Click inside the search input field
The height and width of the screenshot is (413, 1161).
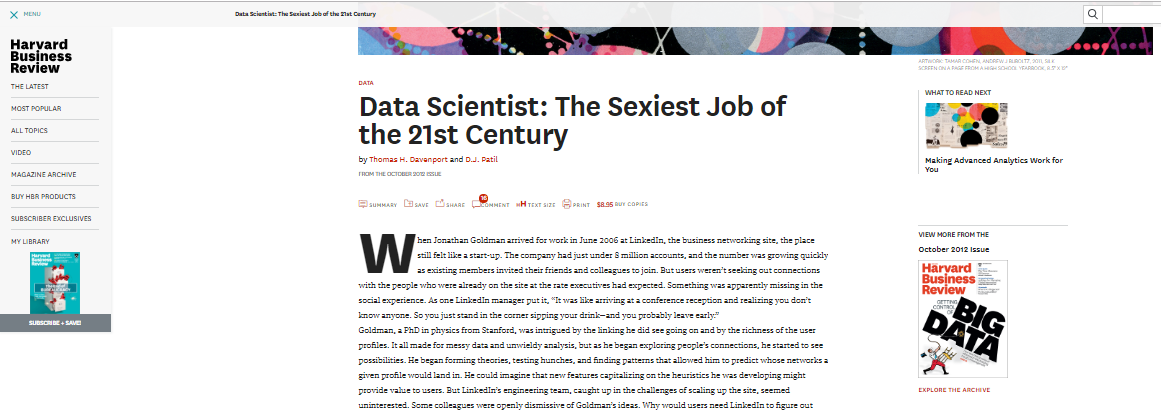[x=1131, y=14]
